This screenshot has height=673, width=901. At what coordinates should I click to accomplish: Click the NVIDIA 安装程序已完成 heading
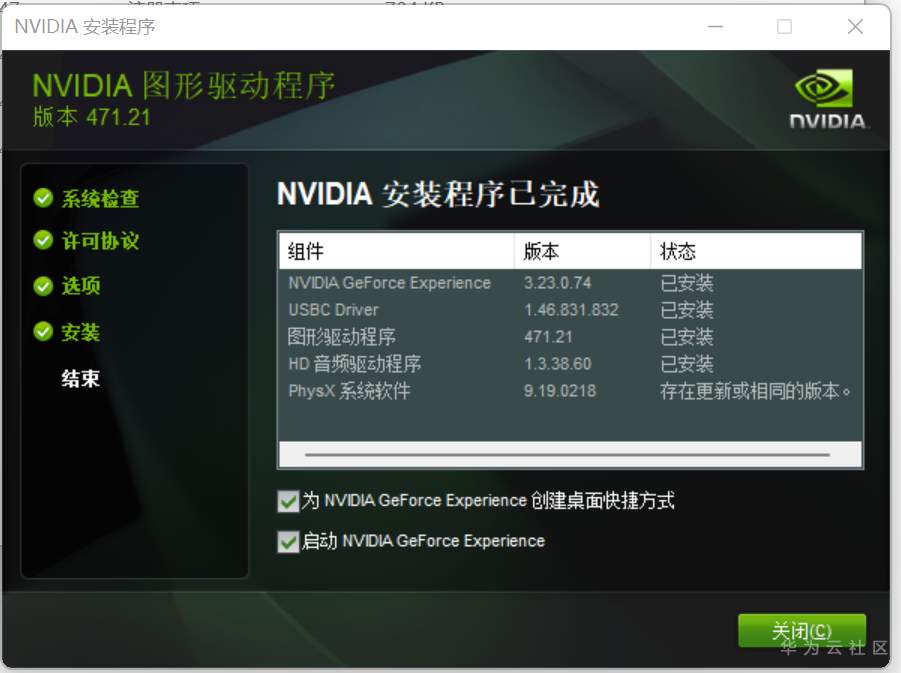(x=438, y=194)
